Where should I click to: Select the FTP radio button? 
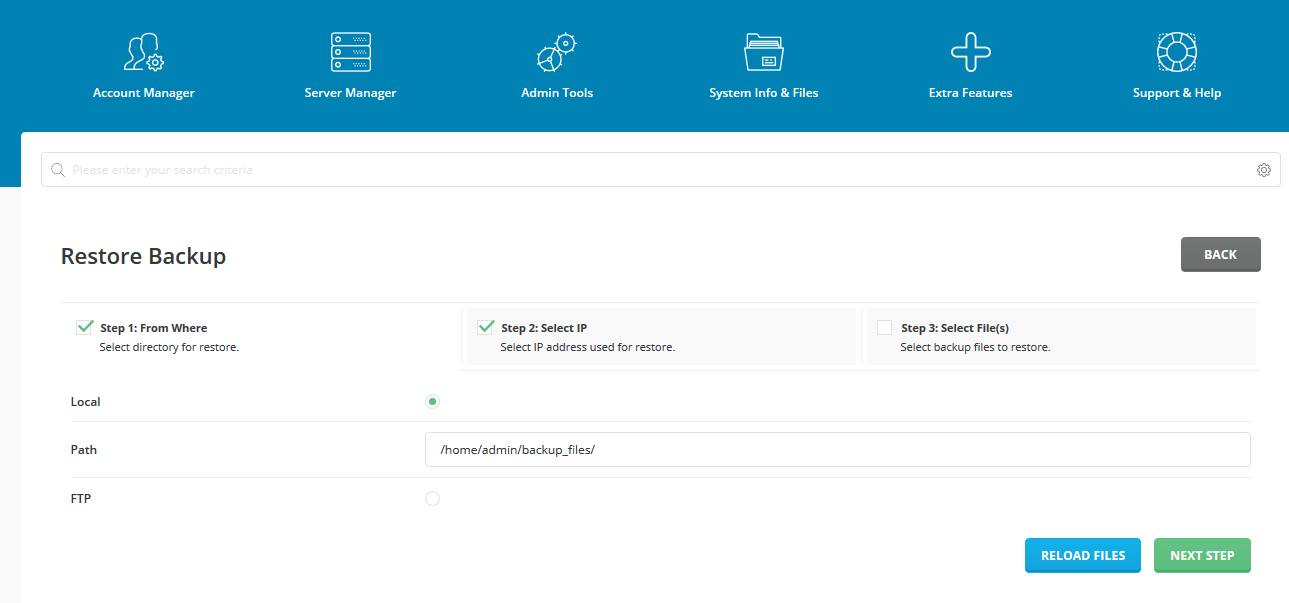(x=432, y=498)
